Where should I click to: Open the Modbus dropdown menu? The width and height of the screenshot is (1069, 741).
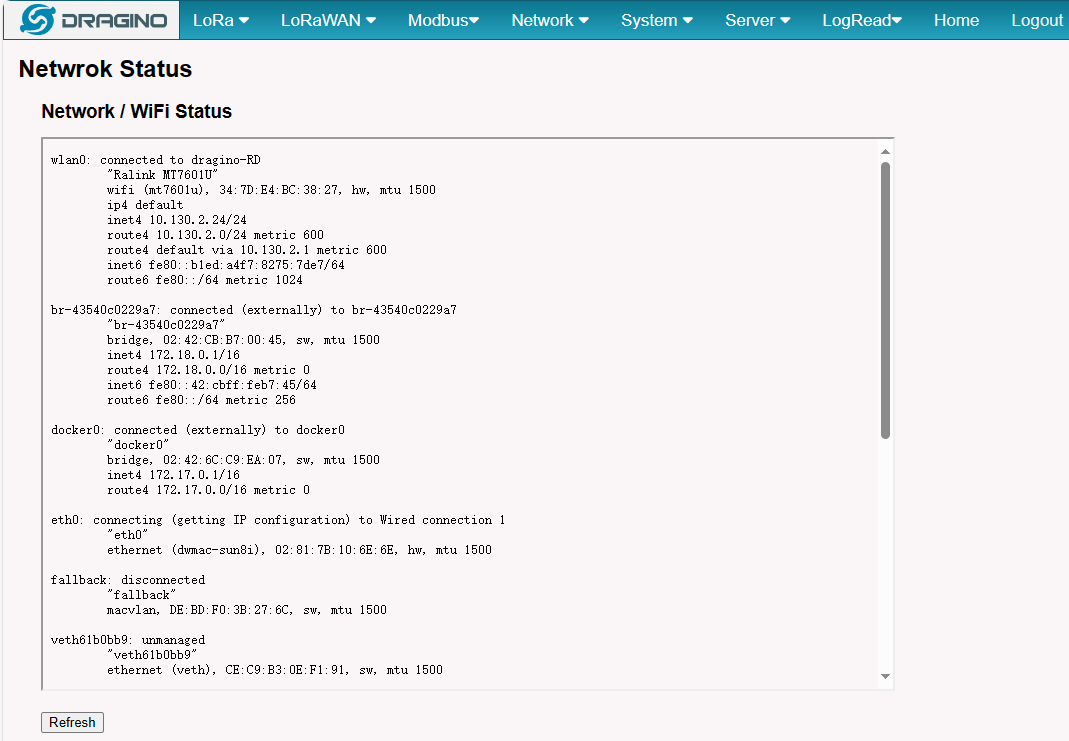[x=443, y=20]
